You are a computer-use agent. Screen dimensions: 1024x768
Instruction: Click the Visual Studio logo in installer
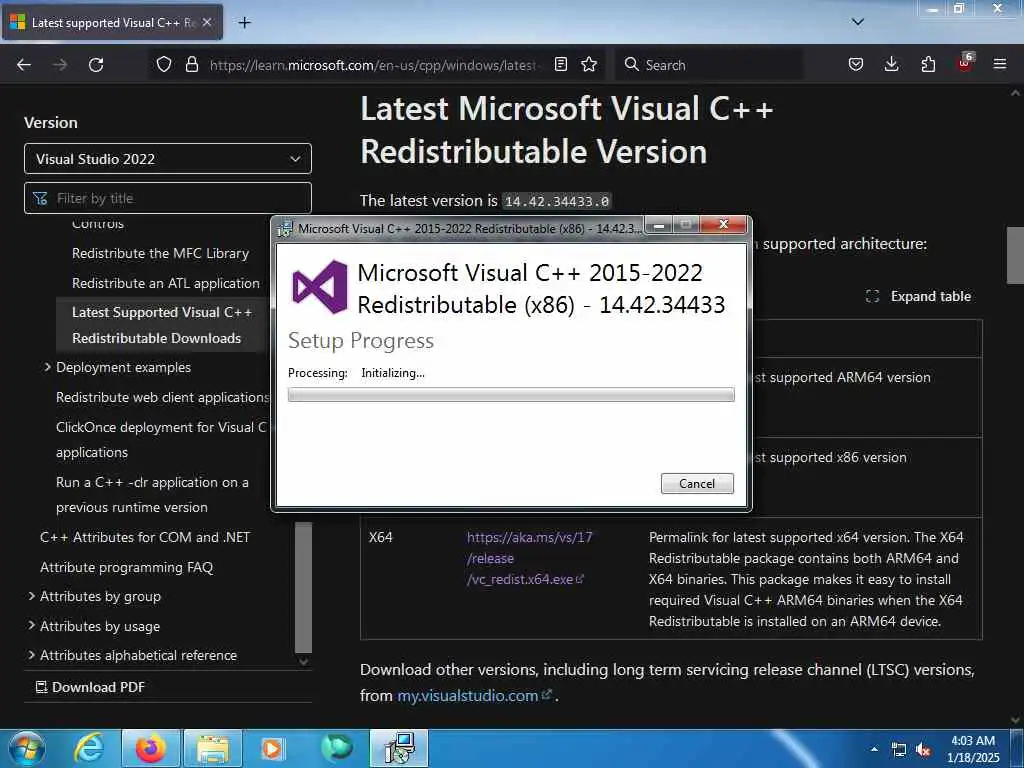pyautogui.click(x=320, y=287)
